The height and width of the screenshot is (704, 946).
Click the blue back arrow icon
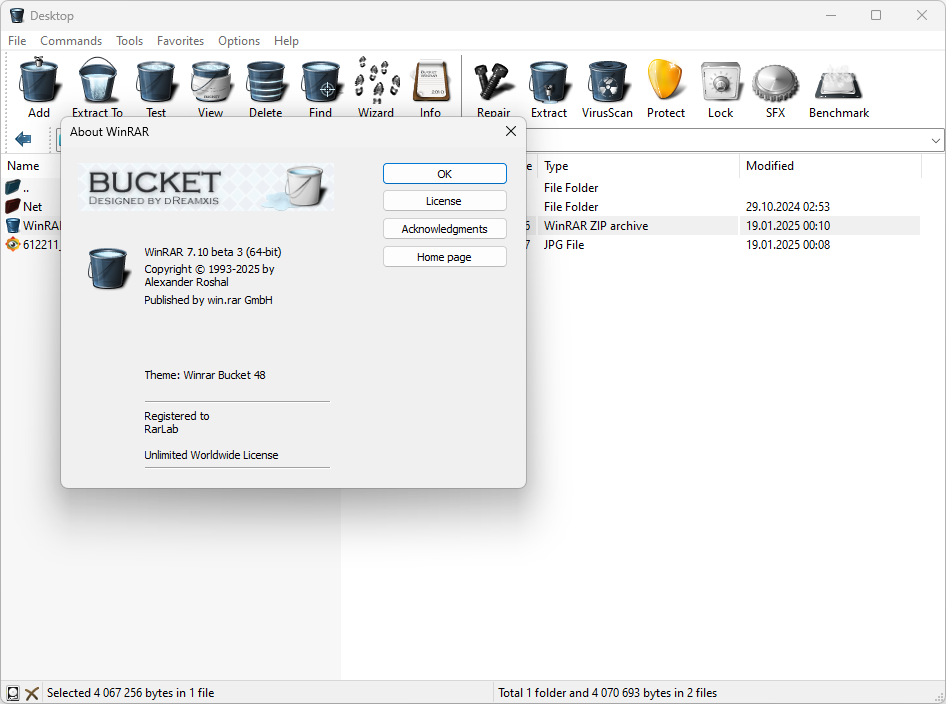pyautogui.click(x=23, y=139)
